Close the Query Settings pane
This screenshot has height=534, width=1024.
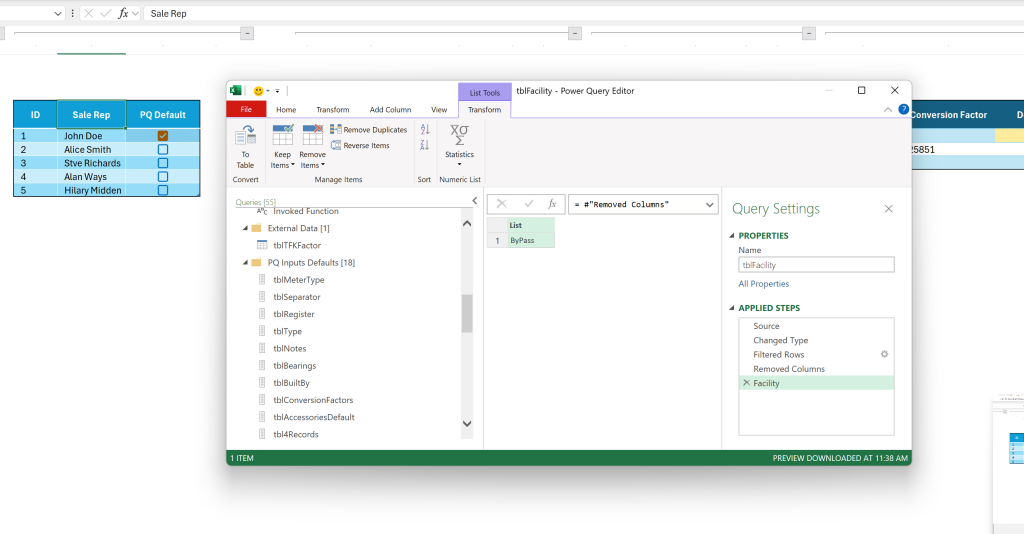(x=888, y=209)
